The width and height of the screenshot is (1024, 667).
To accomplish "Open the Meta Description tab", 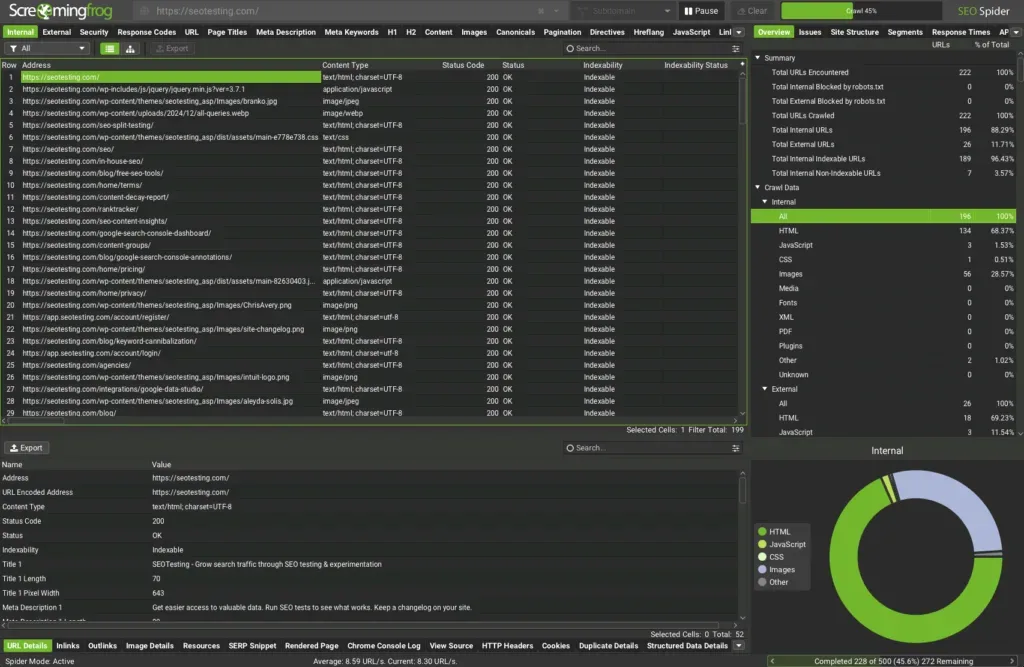I will [x=286, y=31].
